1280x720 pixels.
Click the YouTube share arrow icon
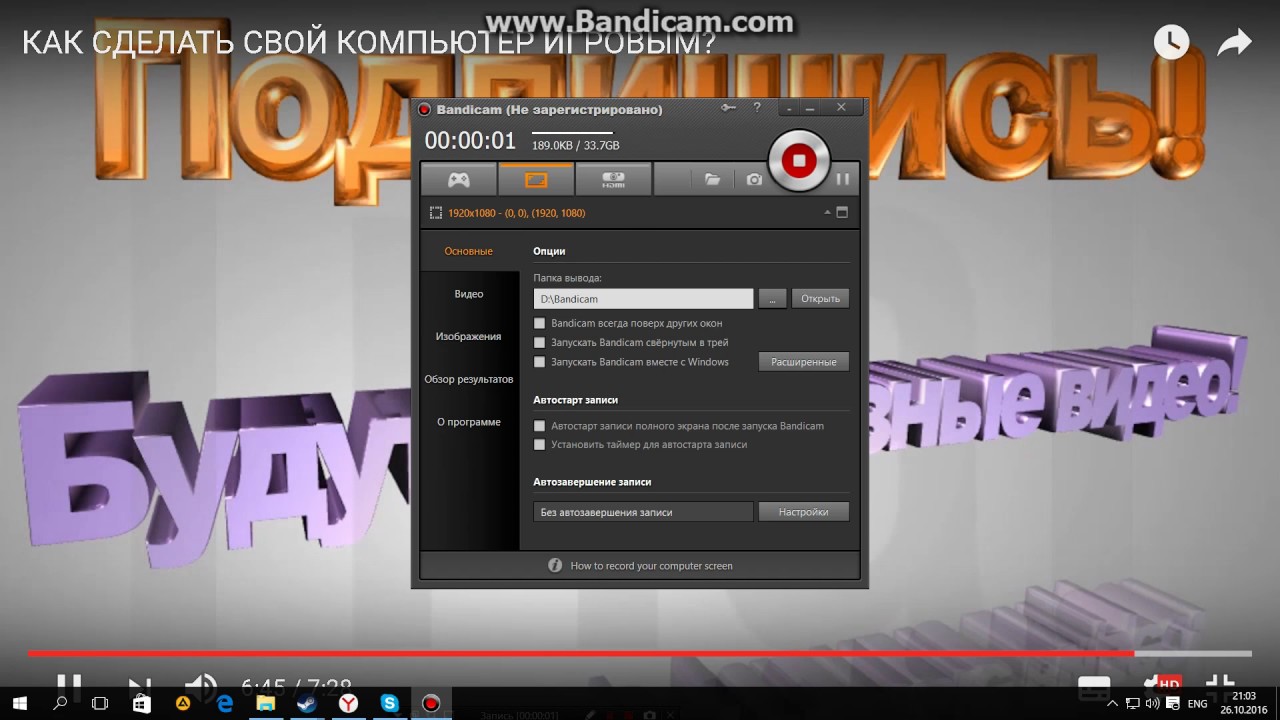tap(1235, 42)
